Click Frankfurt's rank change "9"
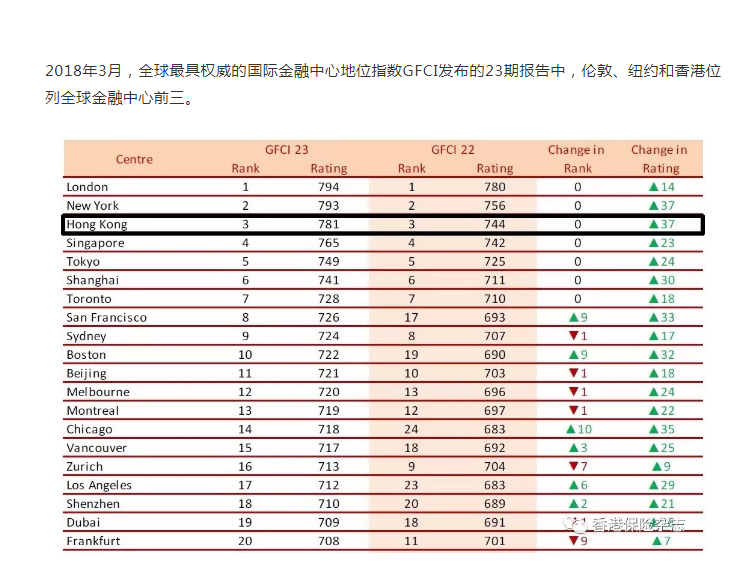This screenshot has height=565, width=752. [x=578, y=541]
